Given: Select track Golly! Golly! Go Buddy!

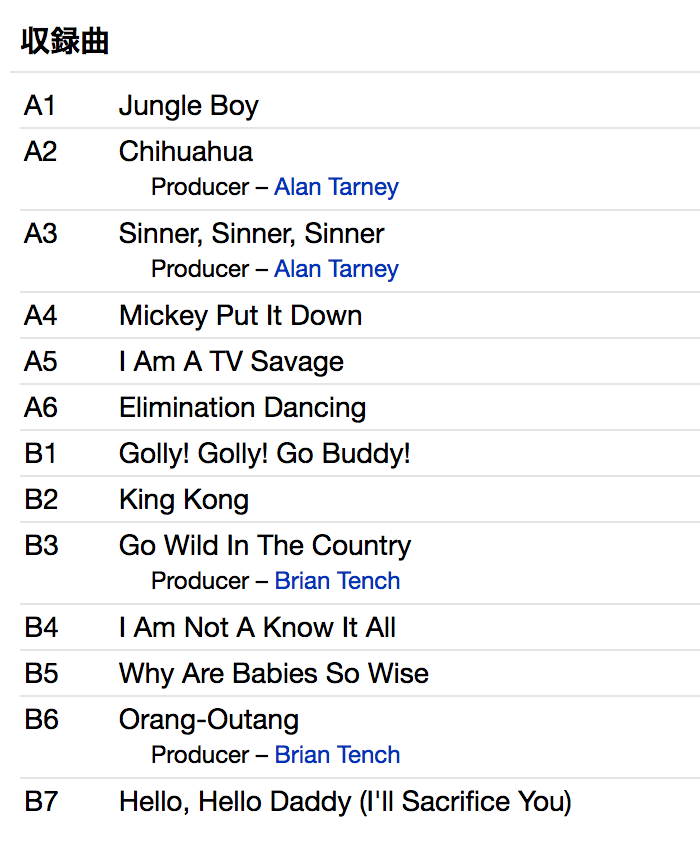Looking at the screenshot, I should click(x=264, y=454).
